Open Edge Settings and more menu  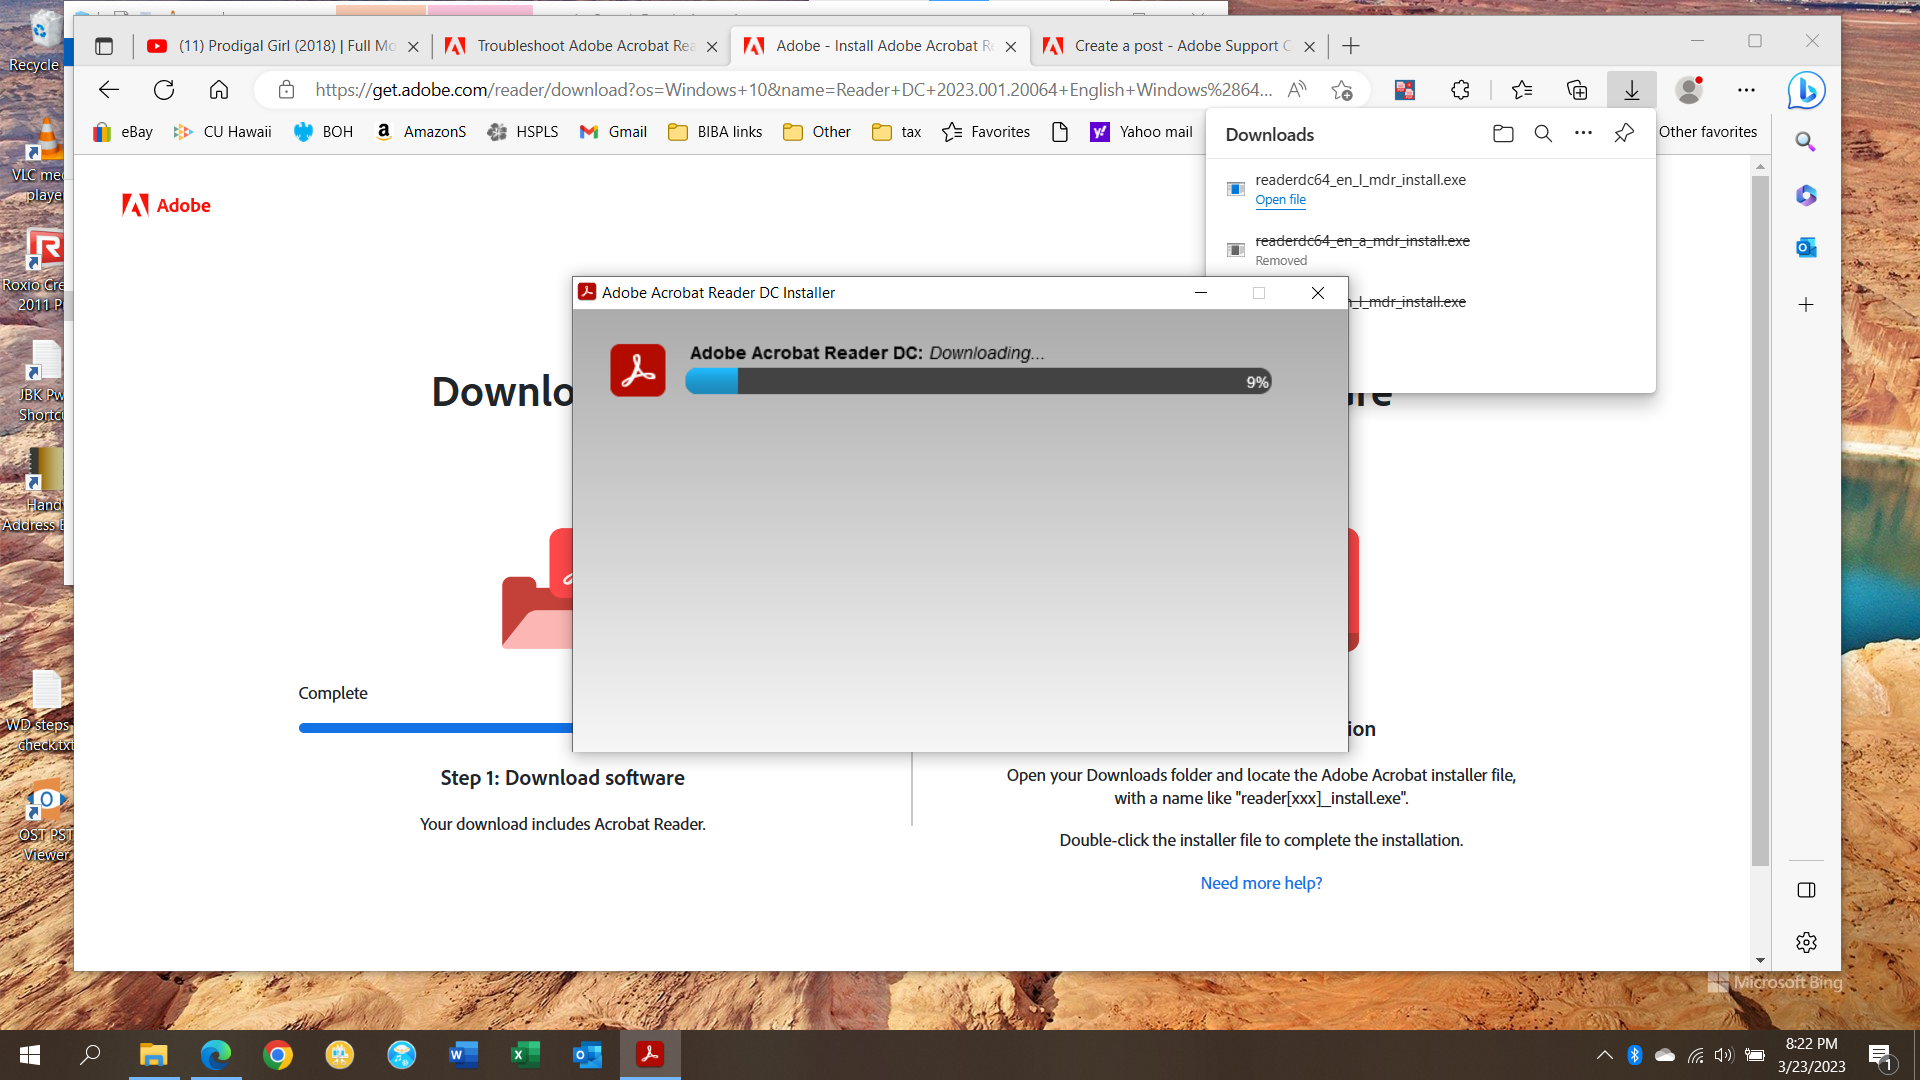1746,91
